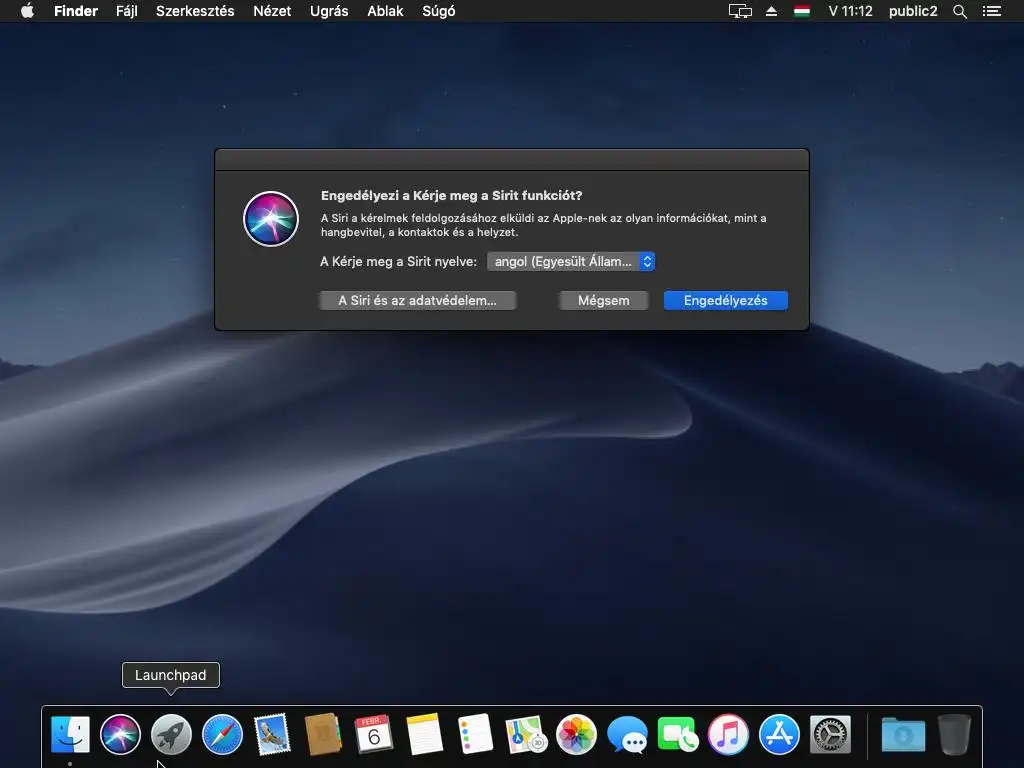Click the Siri icon in dialog
Screen dimensions: 1024x768
(271, 219)
